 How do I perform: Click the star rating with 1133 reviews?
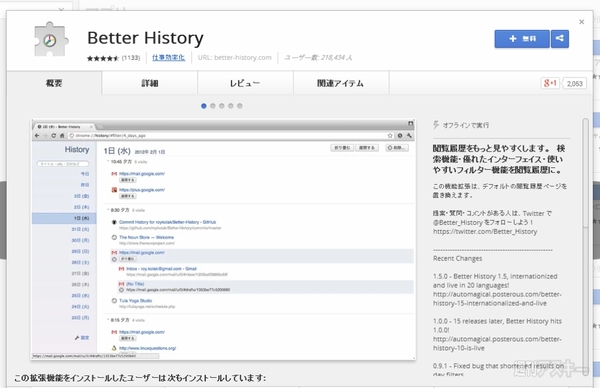[113, 58]
